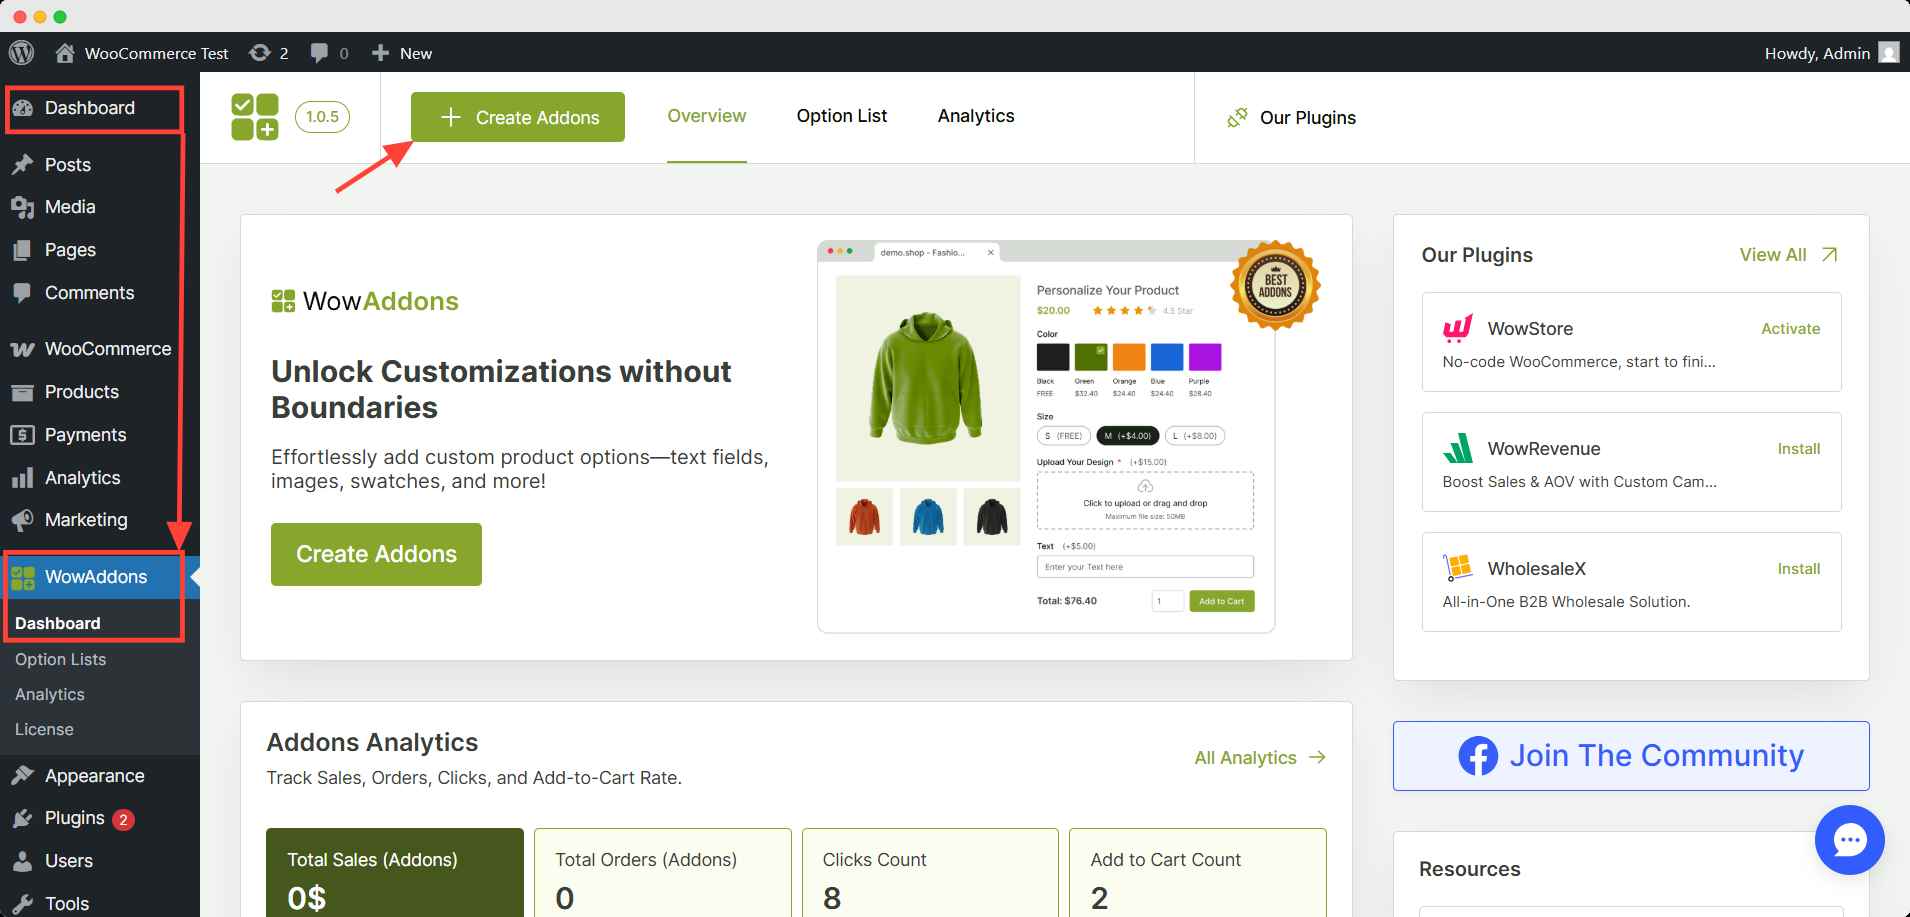Click the orange hoodie thumbnail
This screenshot has width=1910, height=917.
click(864, 517)
